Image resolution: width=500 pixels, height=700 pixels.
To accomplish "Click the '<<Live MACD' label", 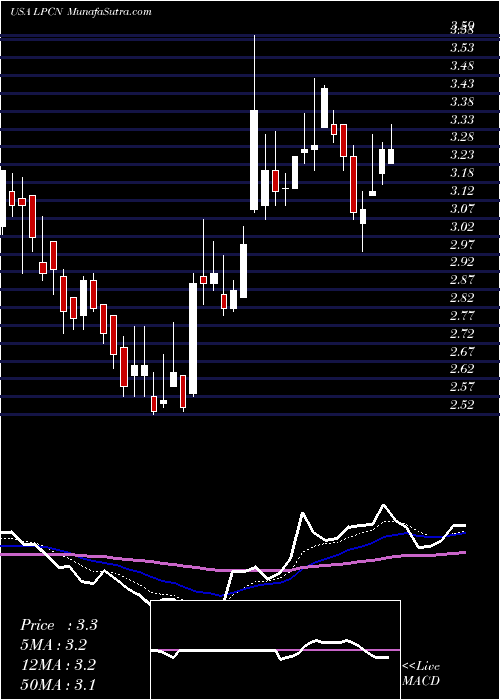I will (421, 673).
